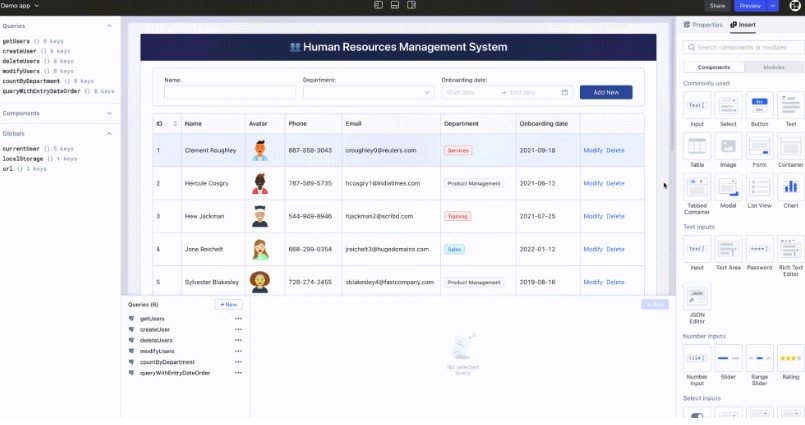Click the Preview button
805x425 pixels.
(750, 6)
